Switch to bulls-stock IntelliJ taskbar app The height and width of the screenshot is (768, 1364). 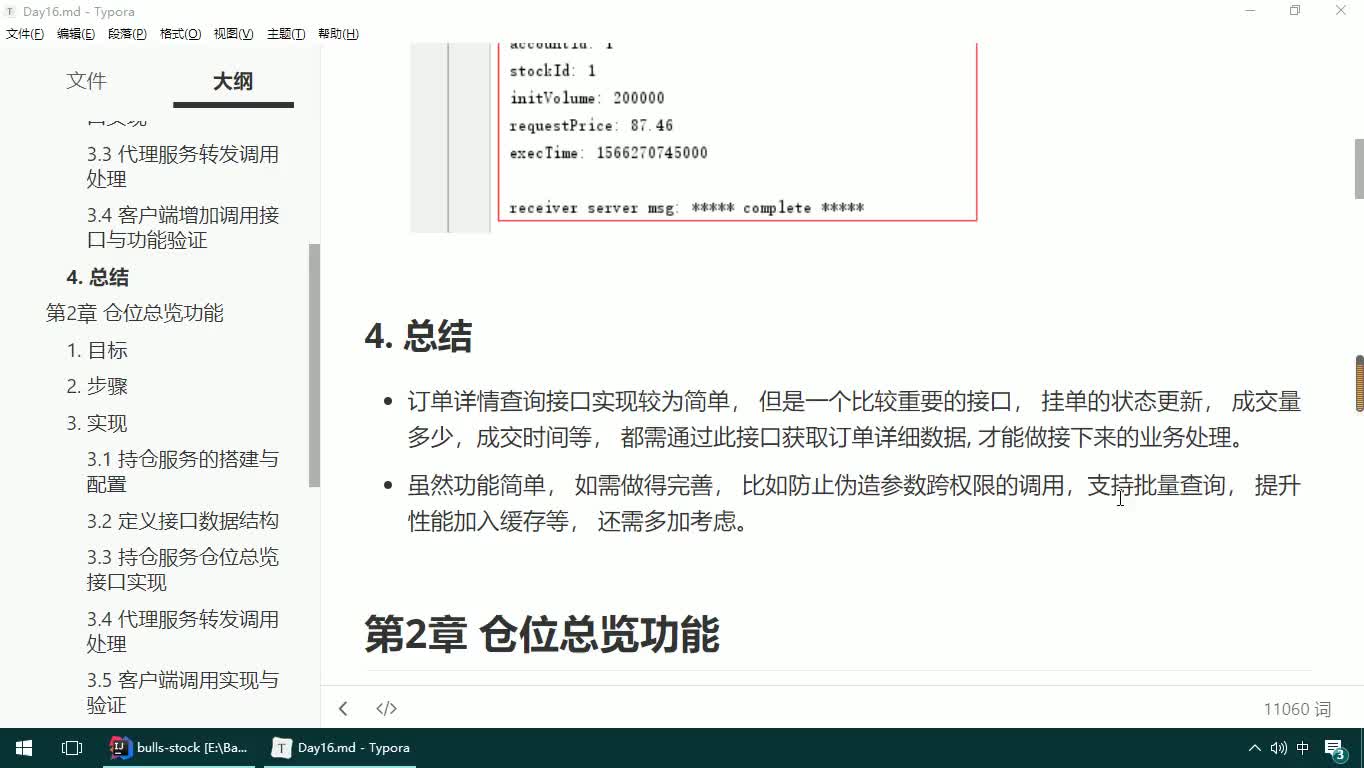click(x=180, y=747)
